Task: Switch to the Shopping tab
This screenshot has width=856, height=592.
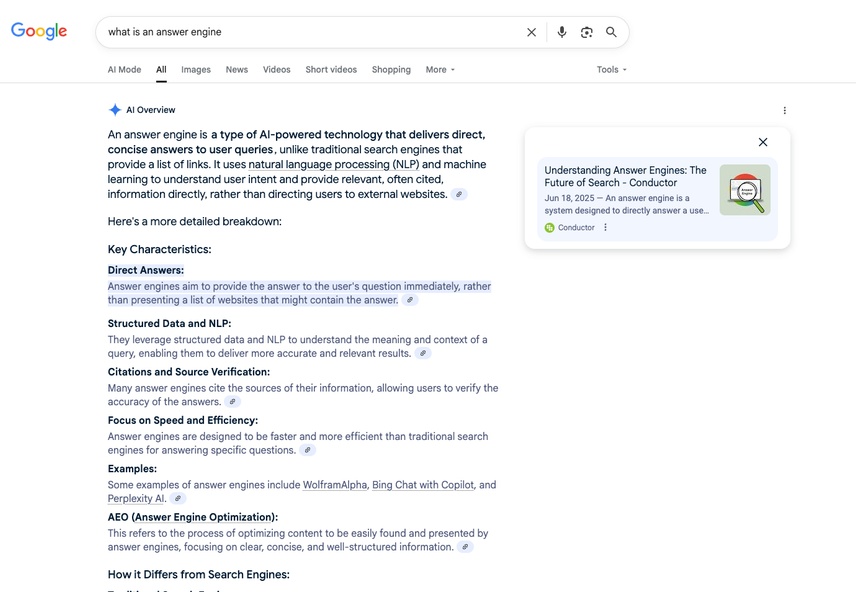Action: click(x=391, y=70)
